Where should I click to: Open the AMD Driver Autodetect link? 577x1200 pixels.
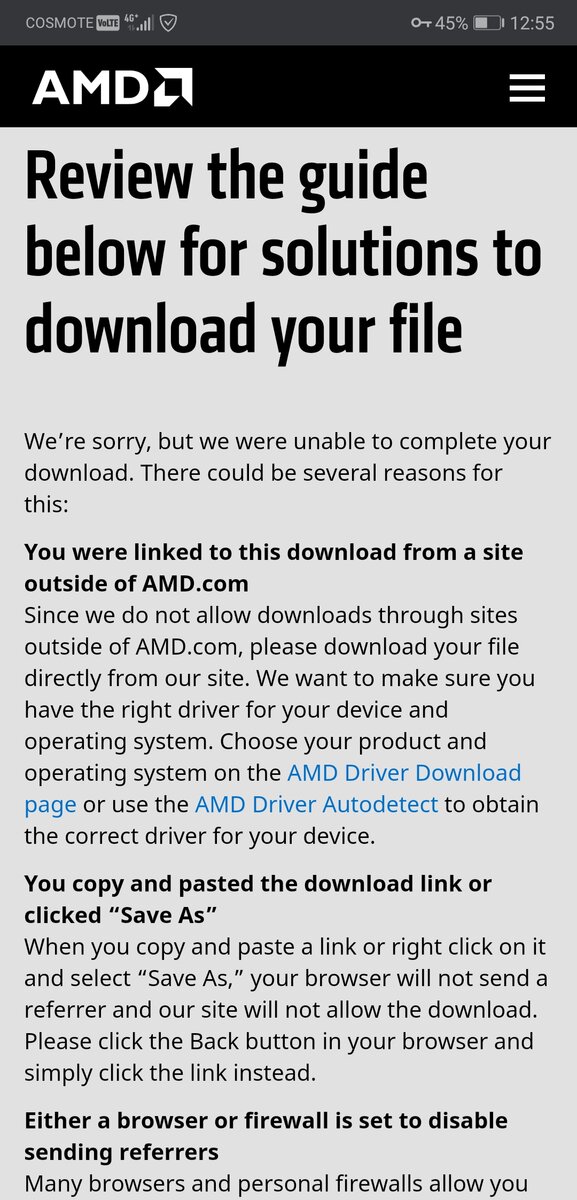316,804
